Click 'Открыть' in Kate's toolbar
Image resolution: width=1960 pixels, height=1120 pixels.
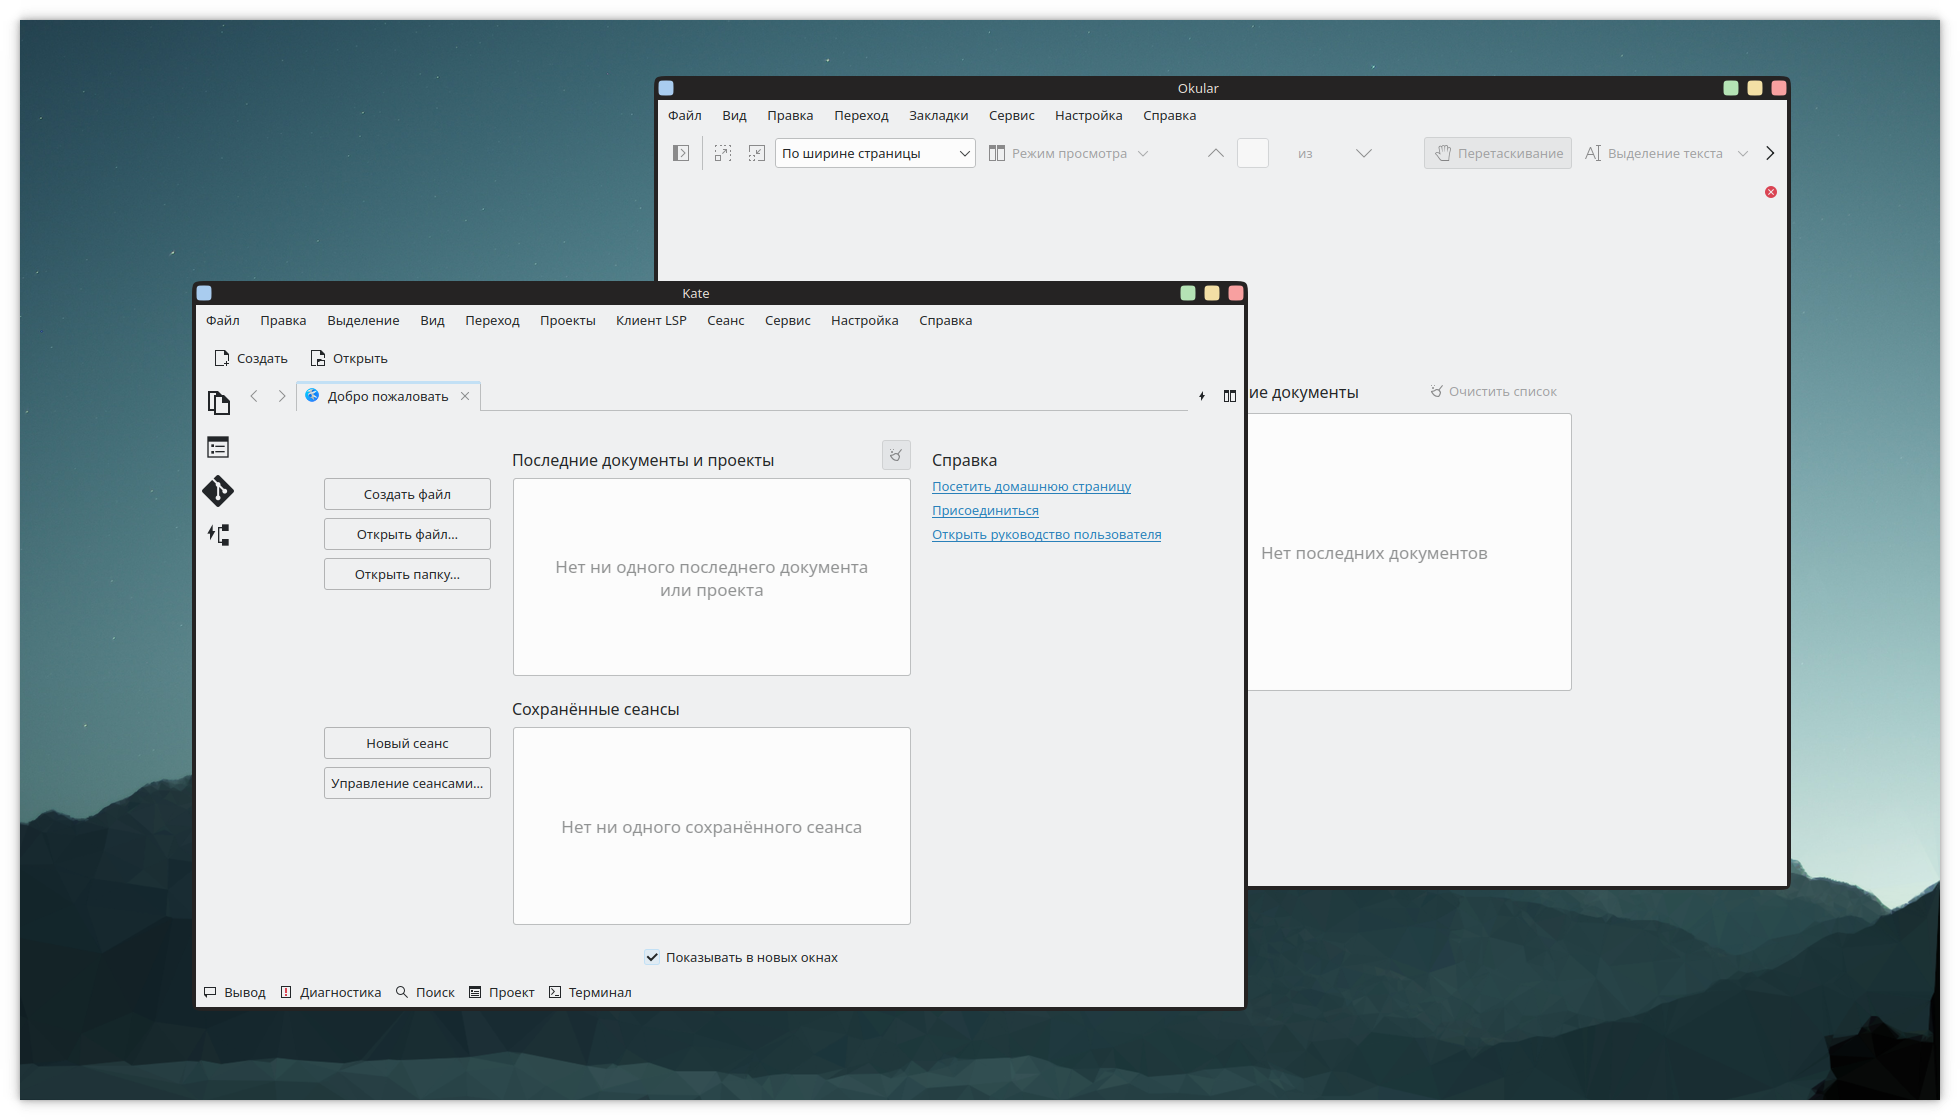pos(349,358)
